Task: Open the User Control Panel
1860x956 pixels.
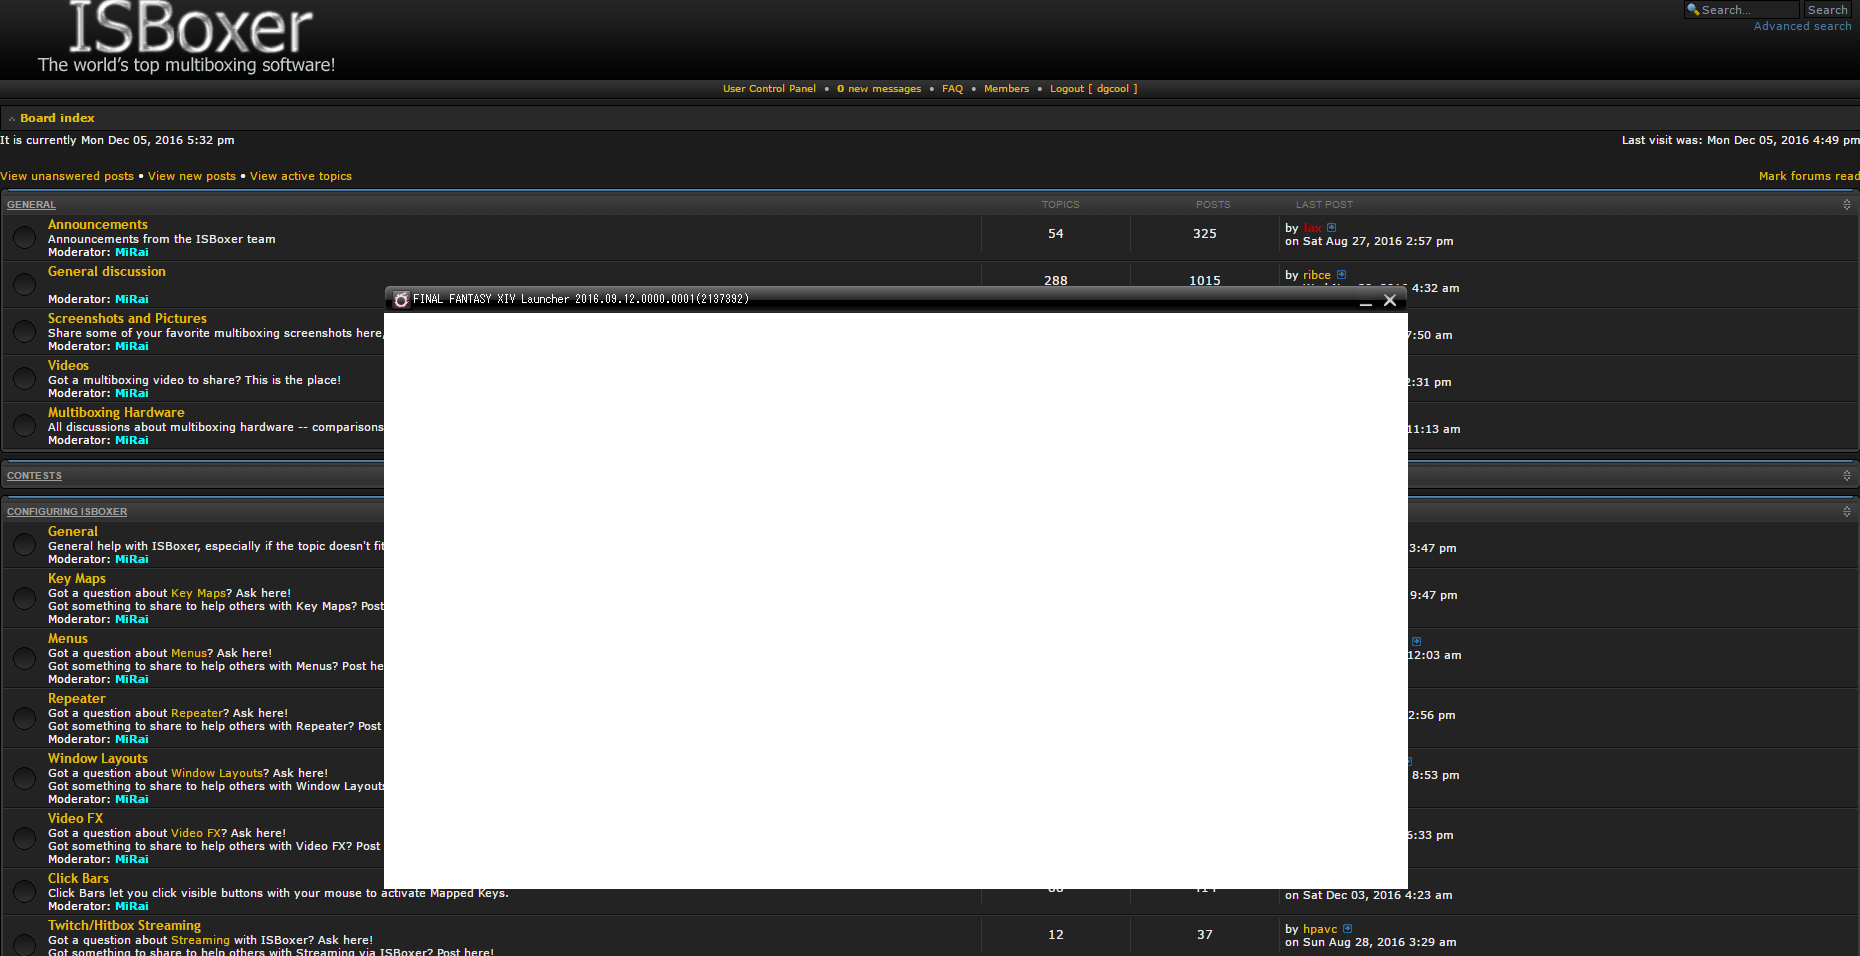Action: point(769,89)
